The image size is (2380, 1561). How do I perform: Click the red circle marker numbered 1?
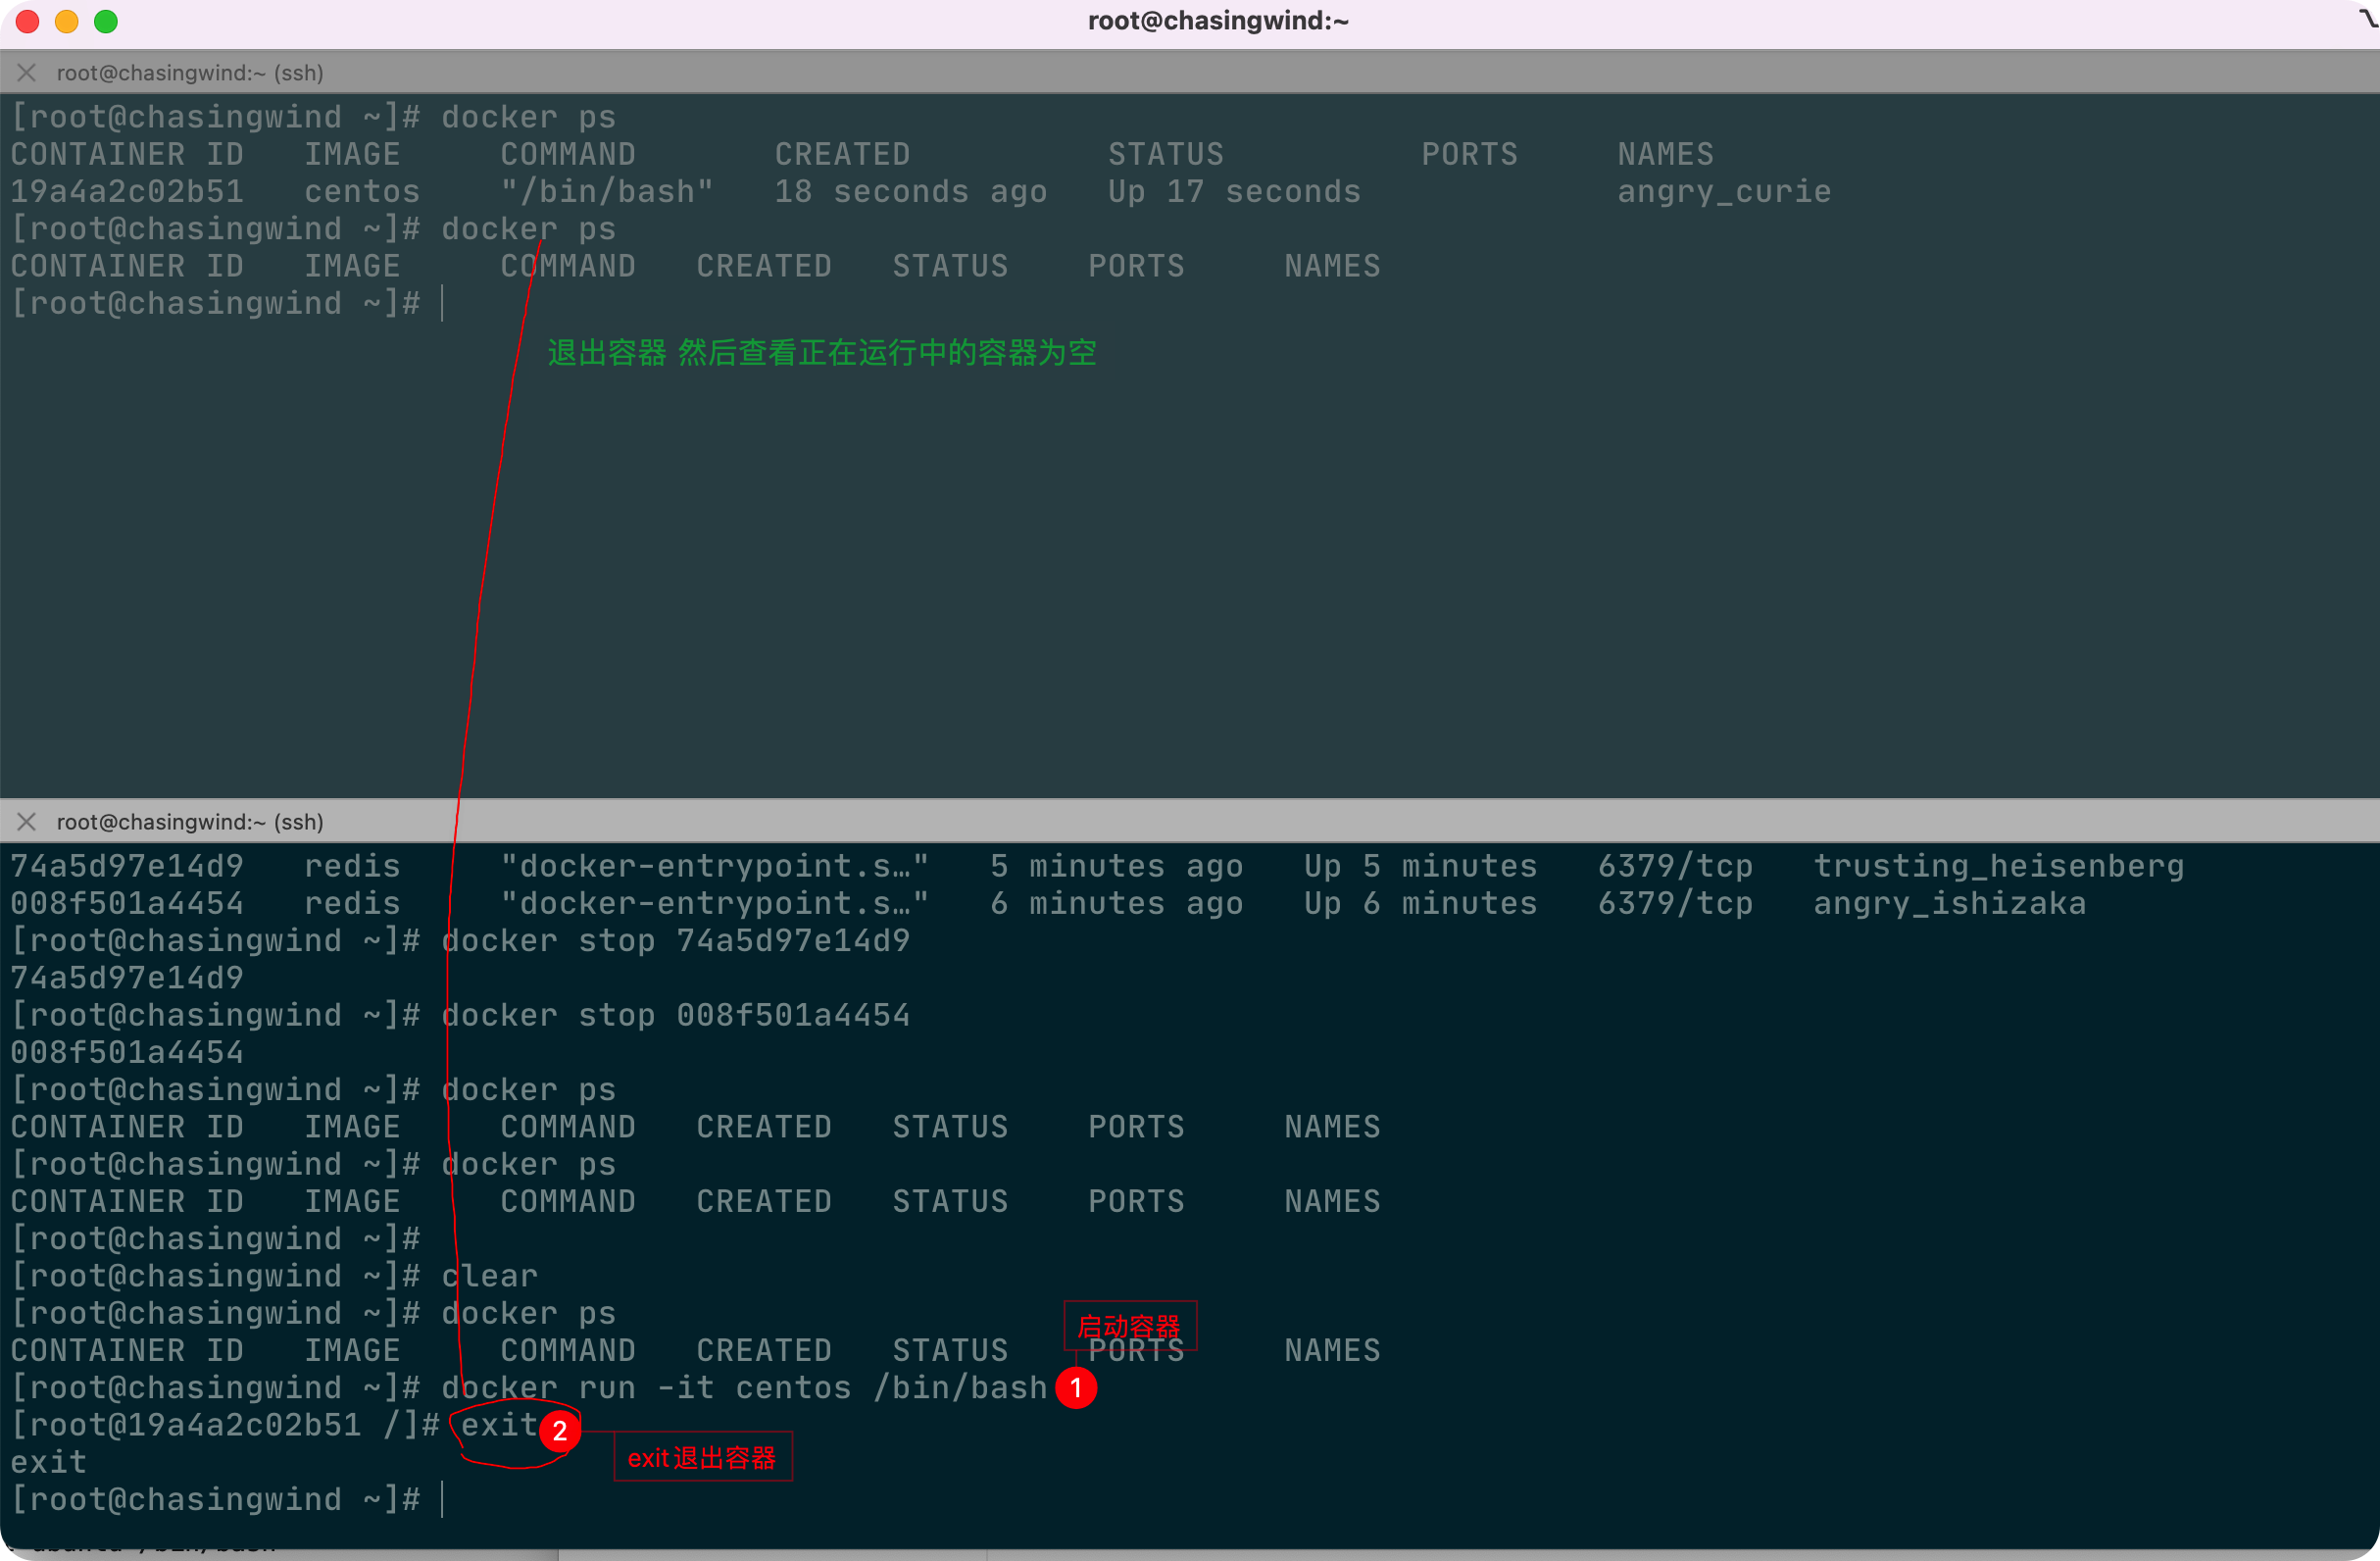1076,1388
